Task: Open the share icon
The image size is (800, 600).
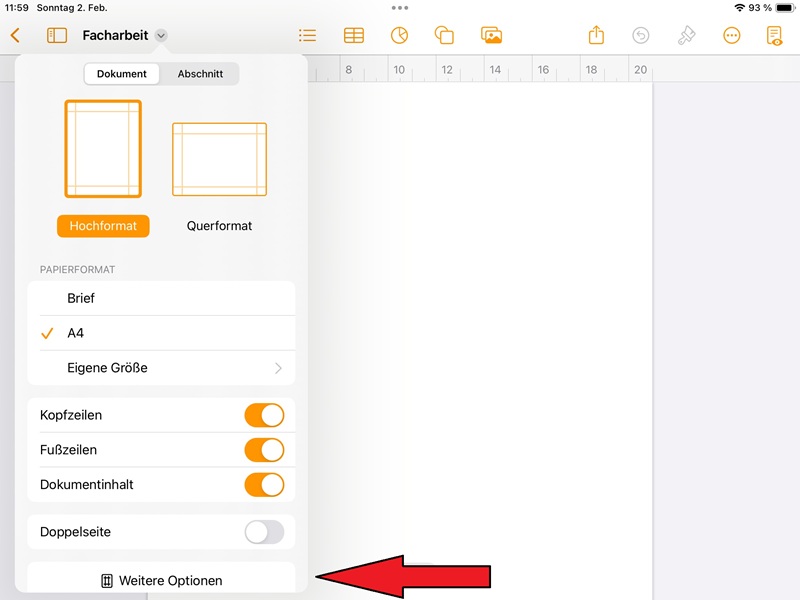Action: 596,35
